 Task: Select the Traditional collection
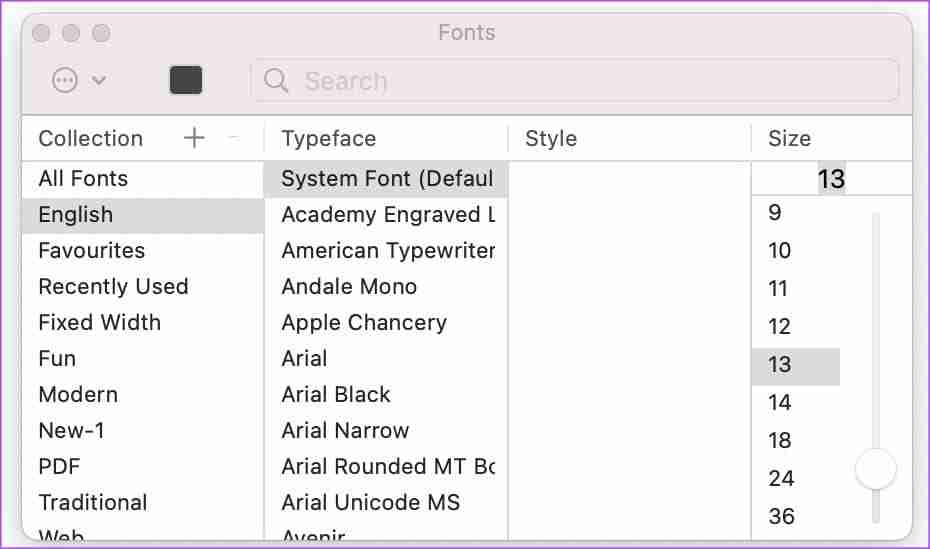(x=143, y=503)
